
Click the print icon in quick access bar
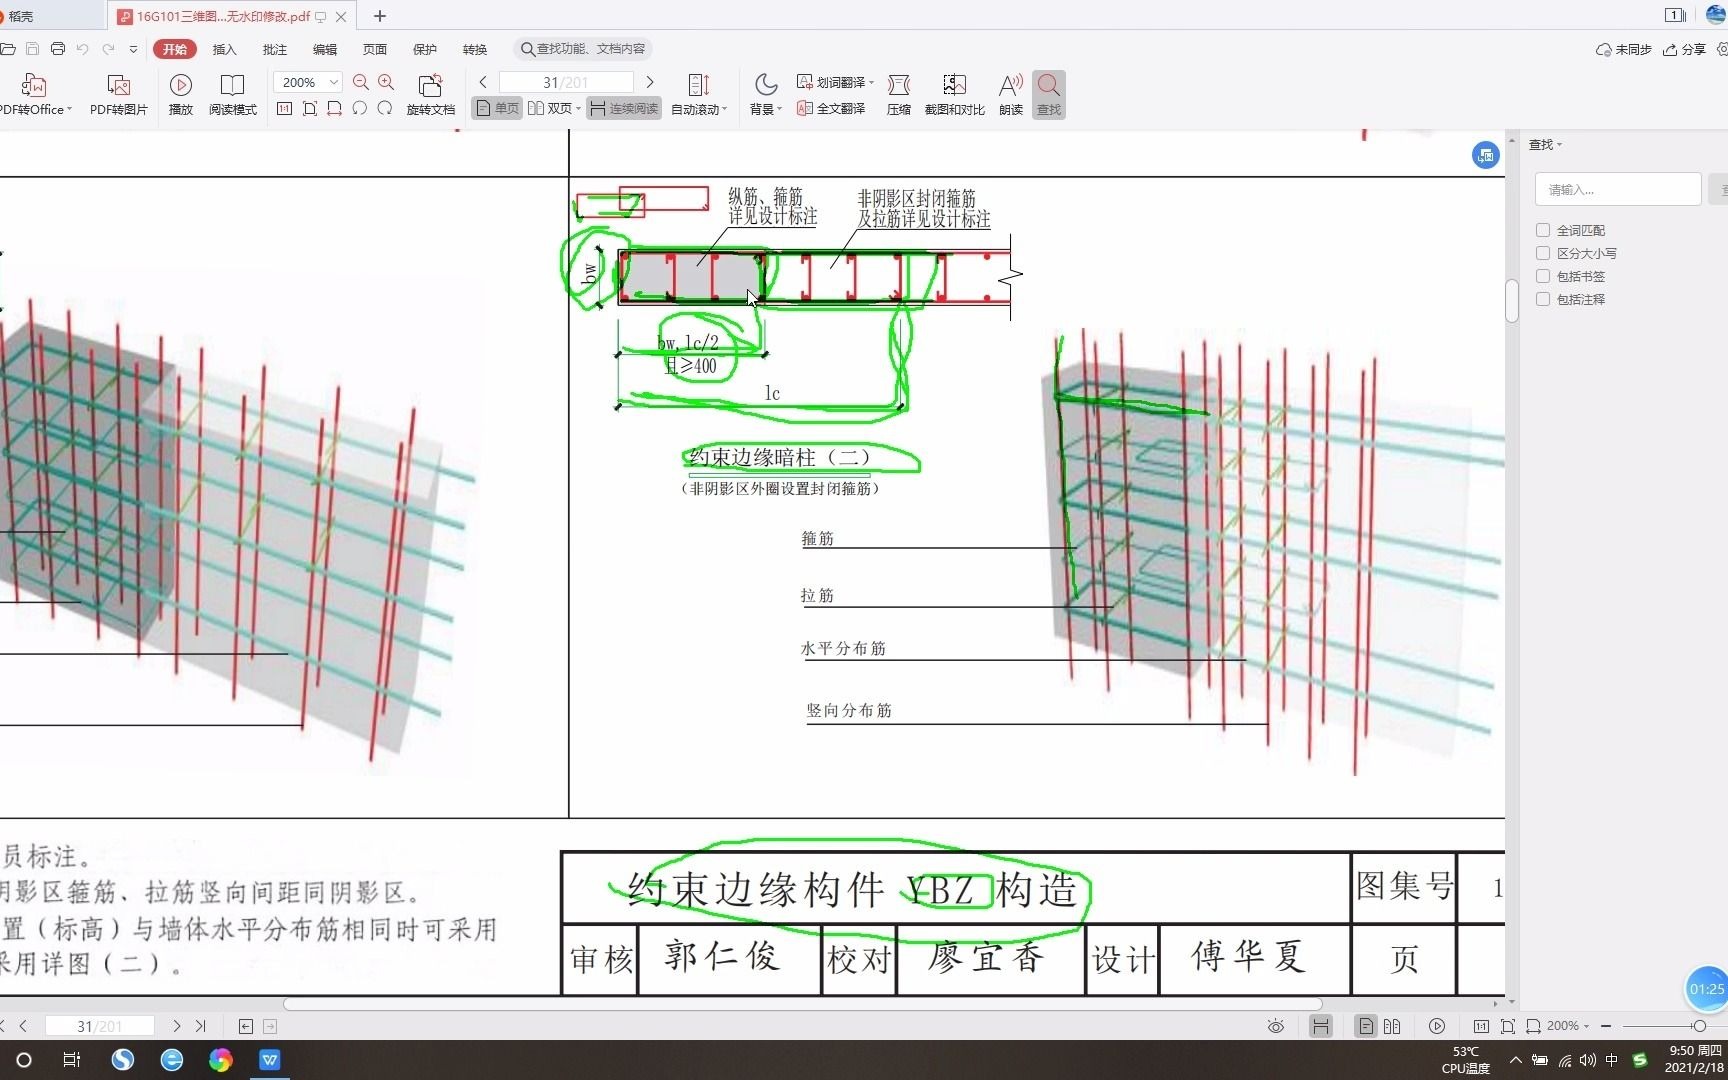[58, 49]
